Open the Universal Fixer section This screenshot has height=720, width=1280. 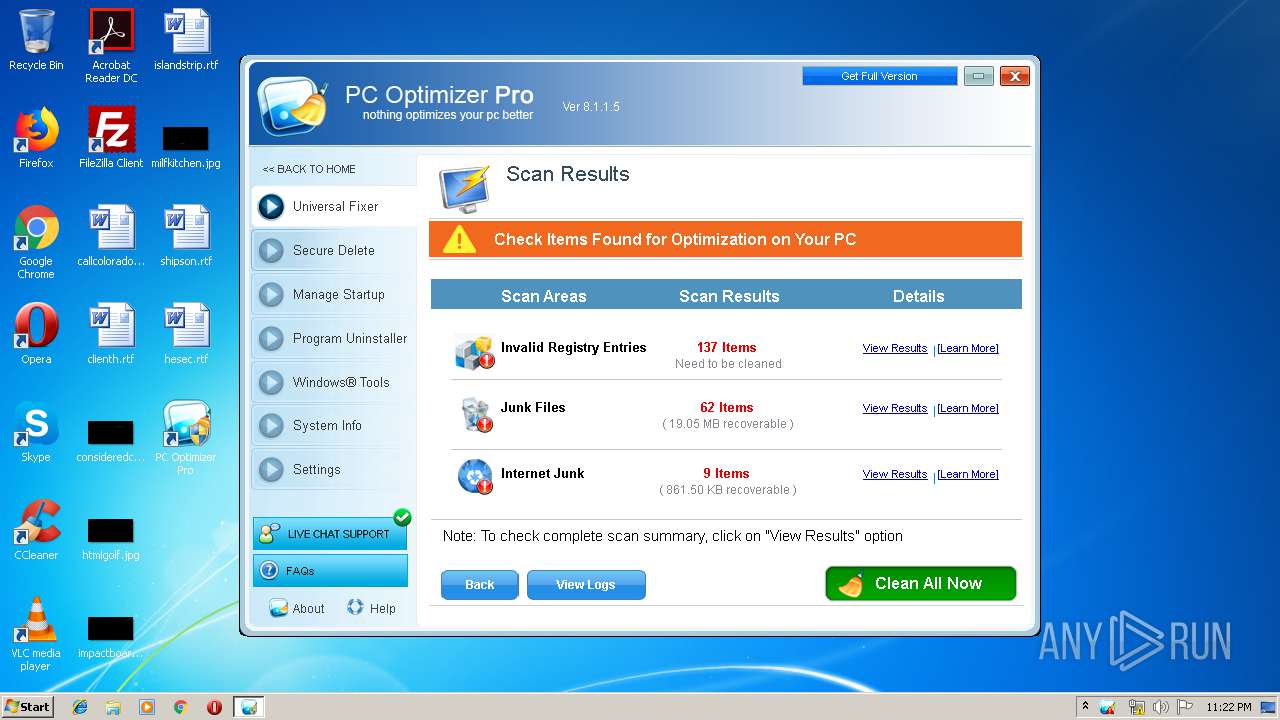click(x=334, y=206)
